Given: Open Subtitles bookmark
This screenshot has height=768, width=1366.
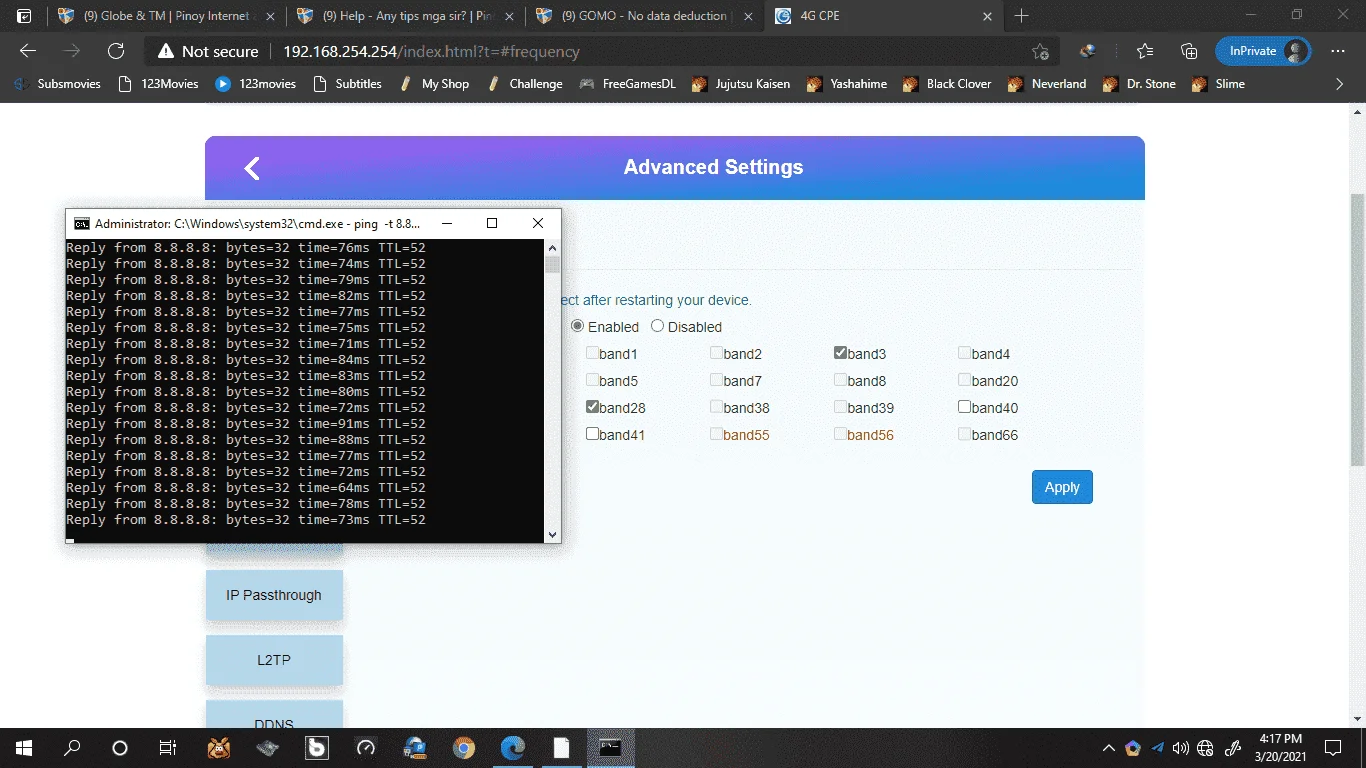Looking at the screenshot, I should pyautogui.click(x=348, y=84).
